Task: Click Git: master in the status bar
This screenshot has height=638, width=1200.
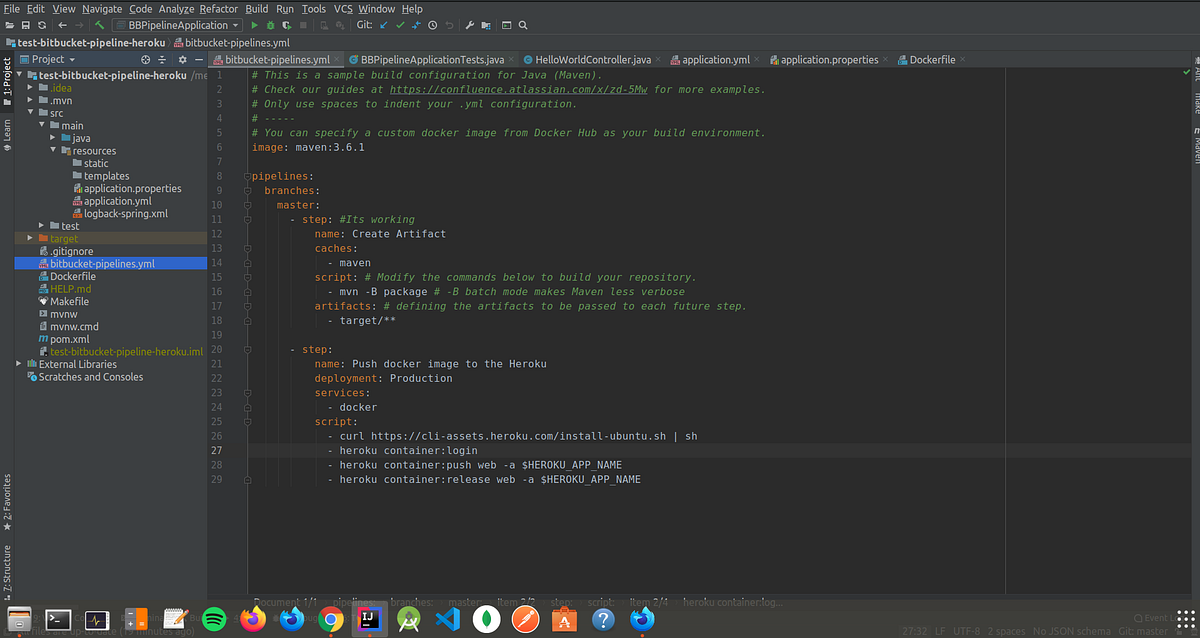Action: pyautogui.click(x=1143, y=632)
